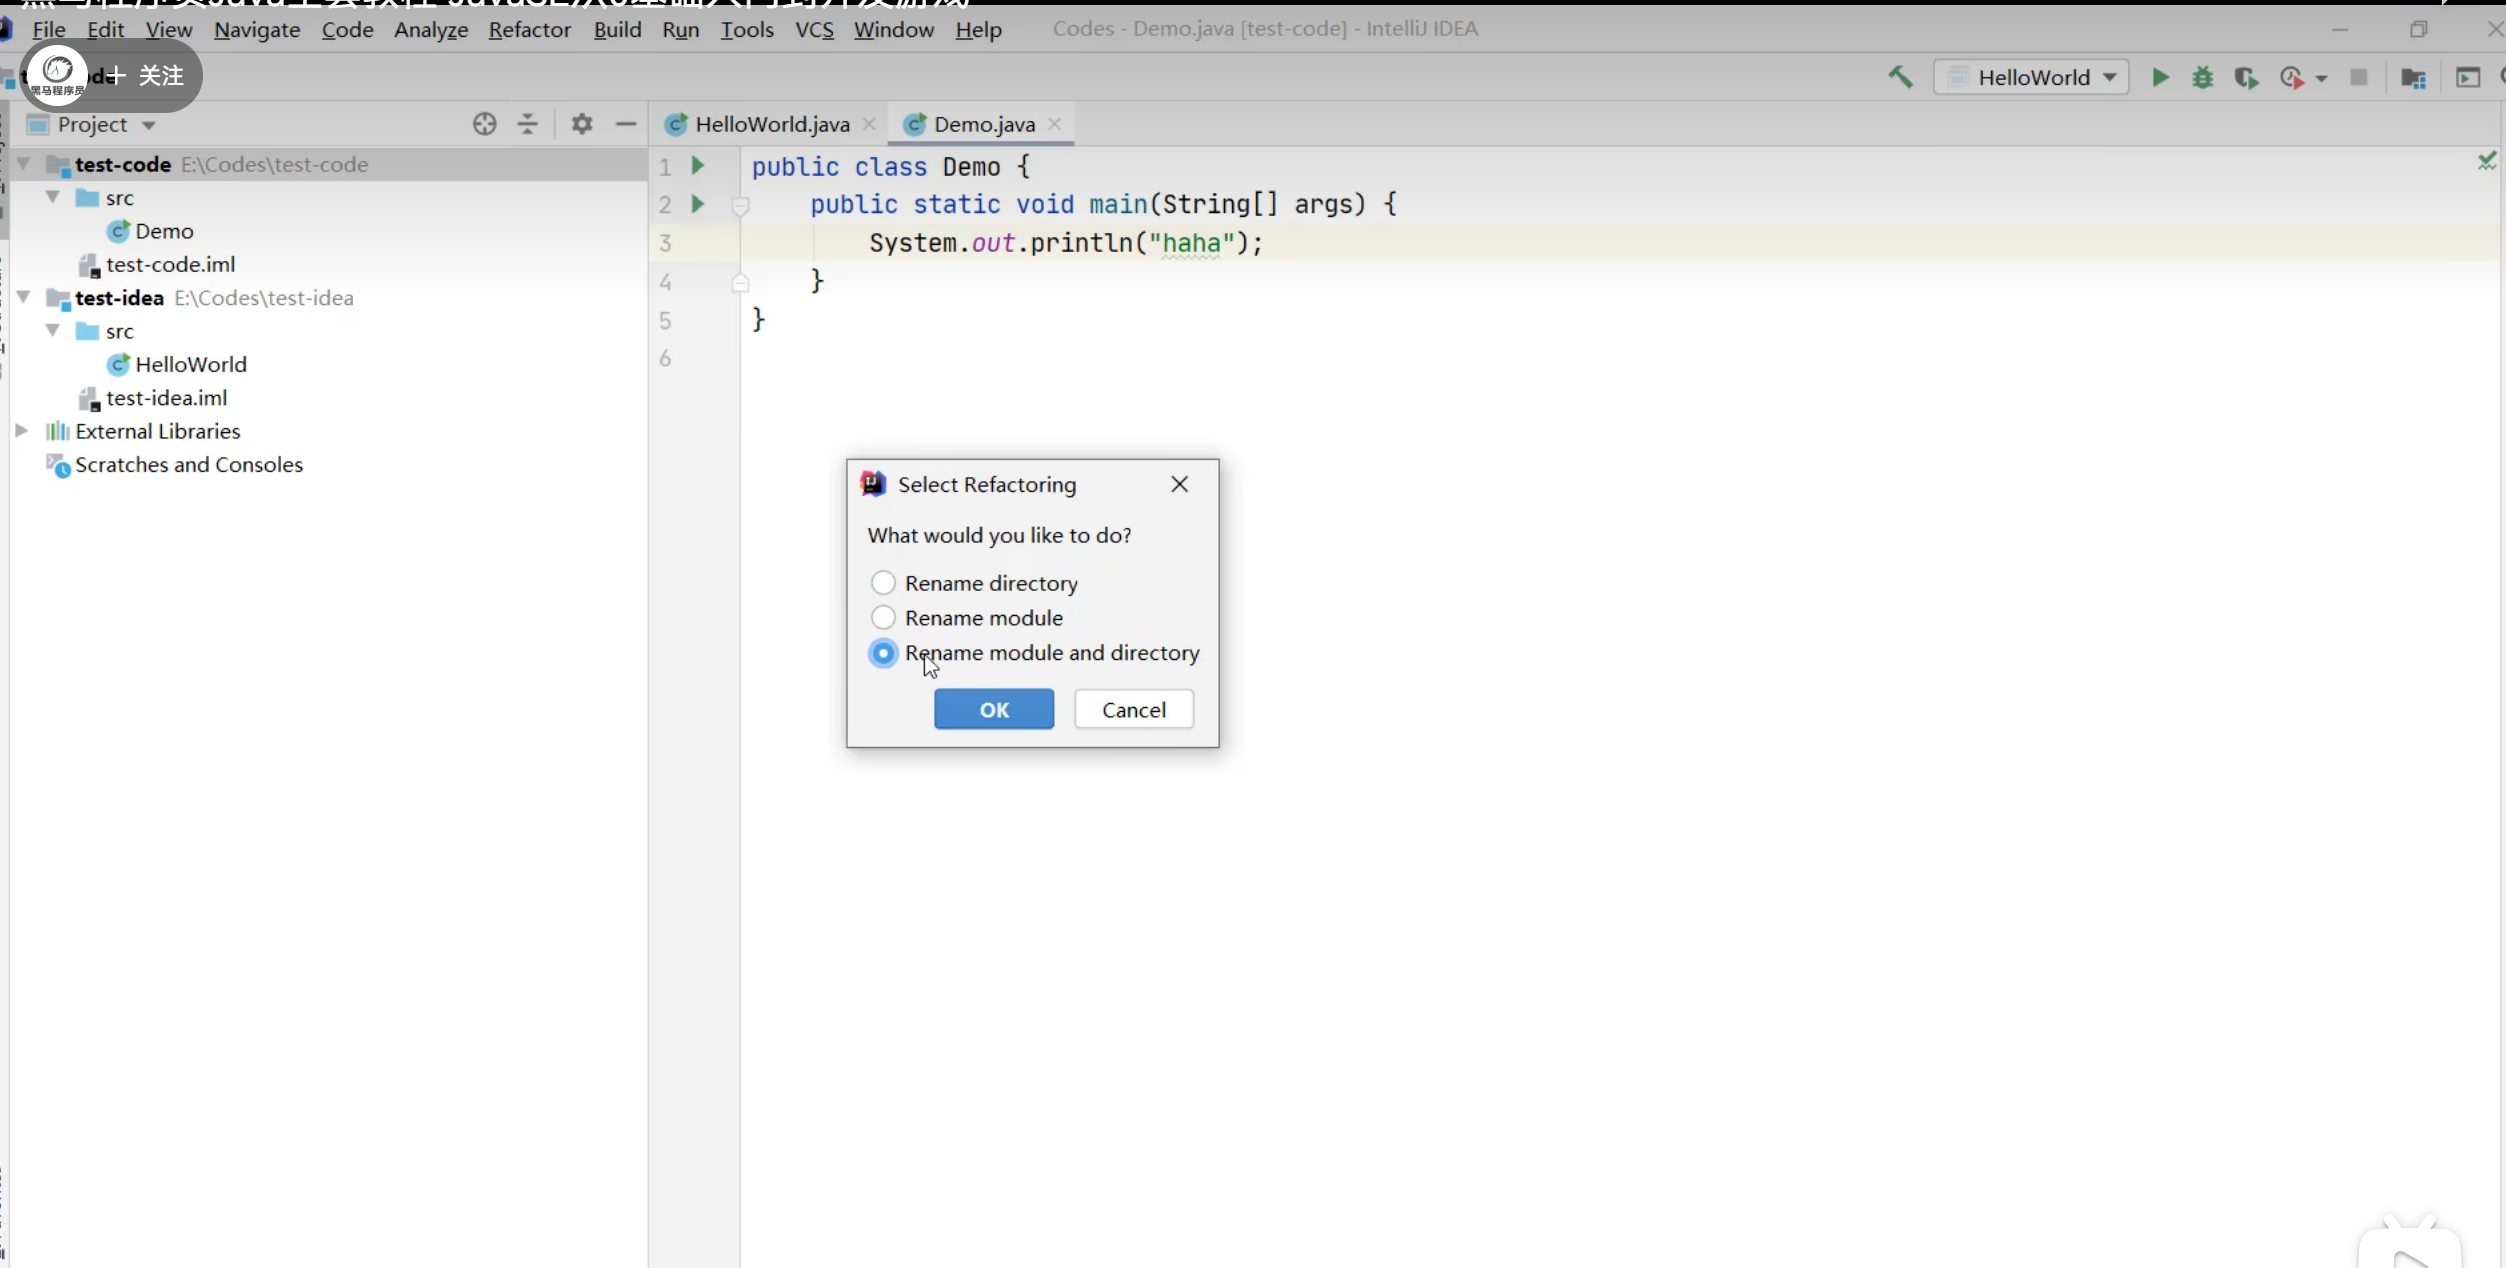Click the line 1 run gutter arrow
Image resolution: width=2506 pixels, height=1268 pixels.
(698, 165)
